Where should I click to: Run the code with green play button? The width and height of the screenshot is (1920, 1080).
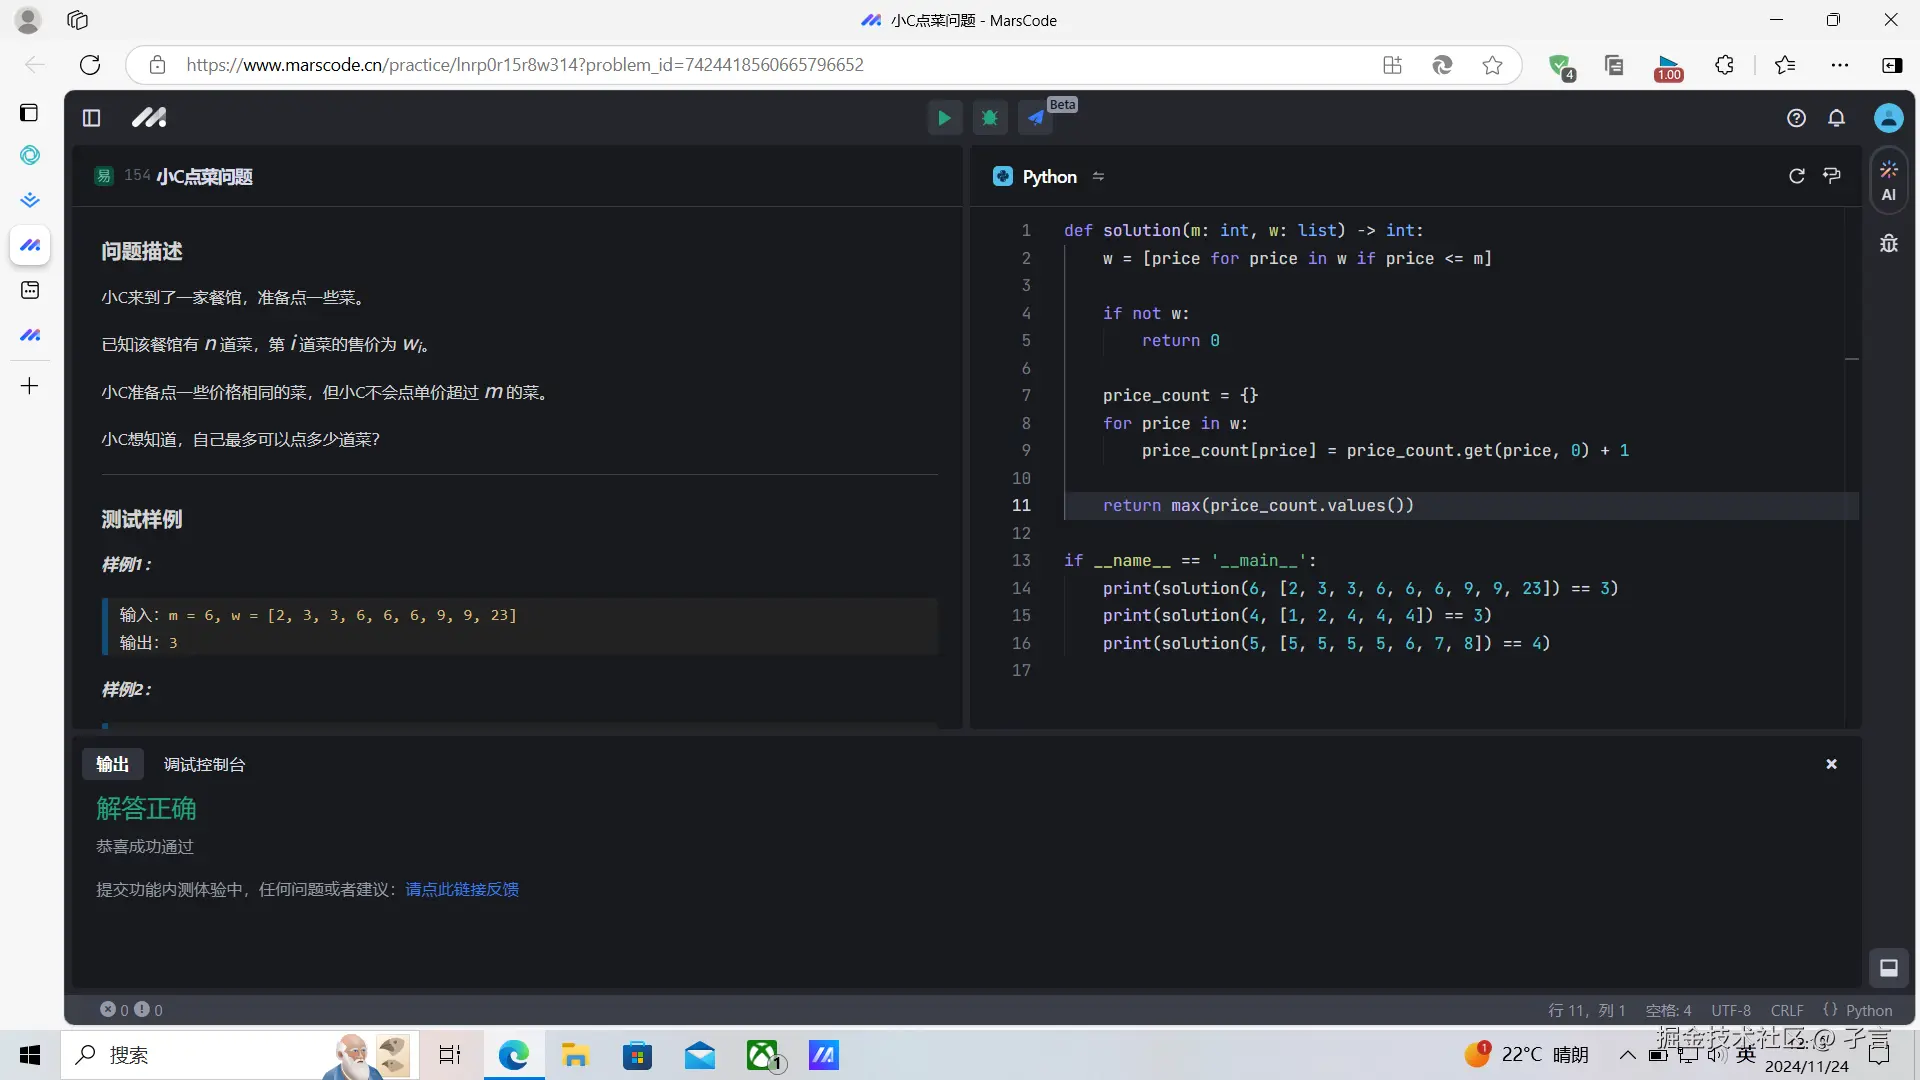point(943,118)
